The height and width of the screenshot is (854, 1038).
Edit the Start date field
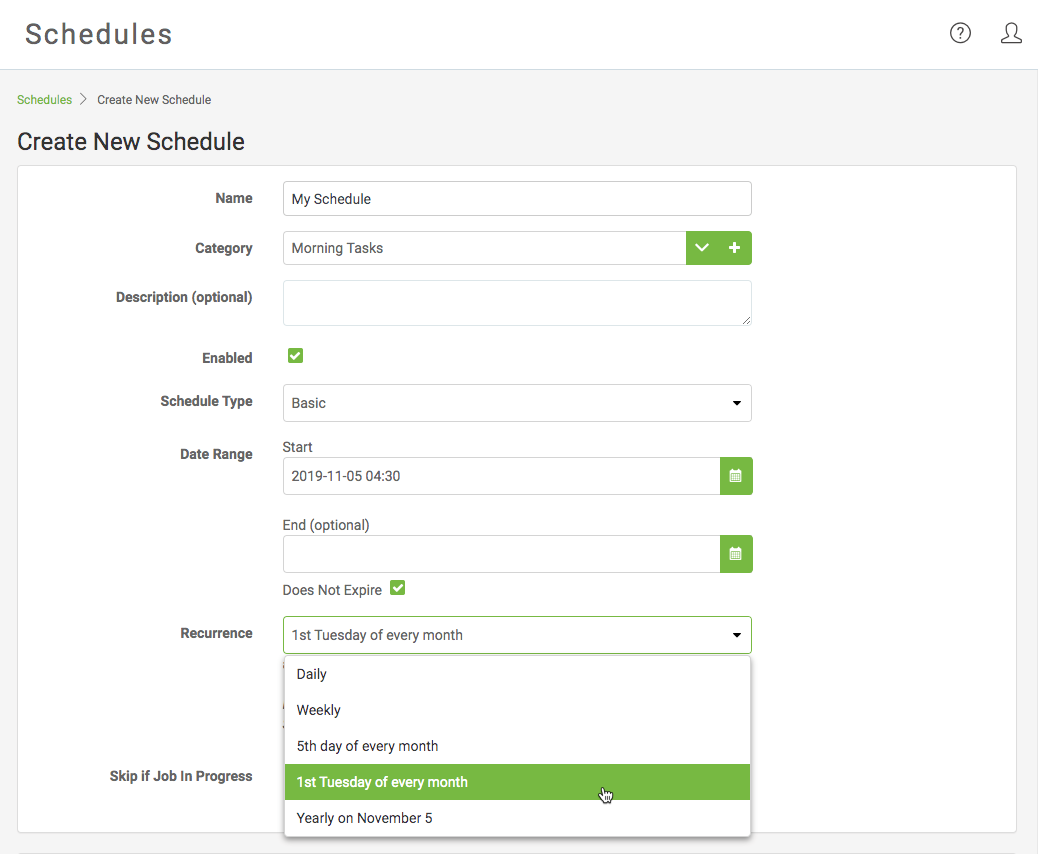[x=502, y=476]
